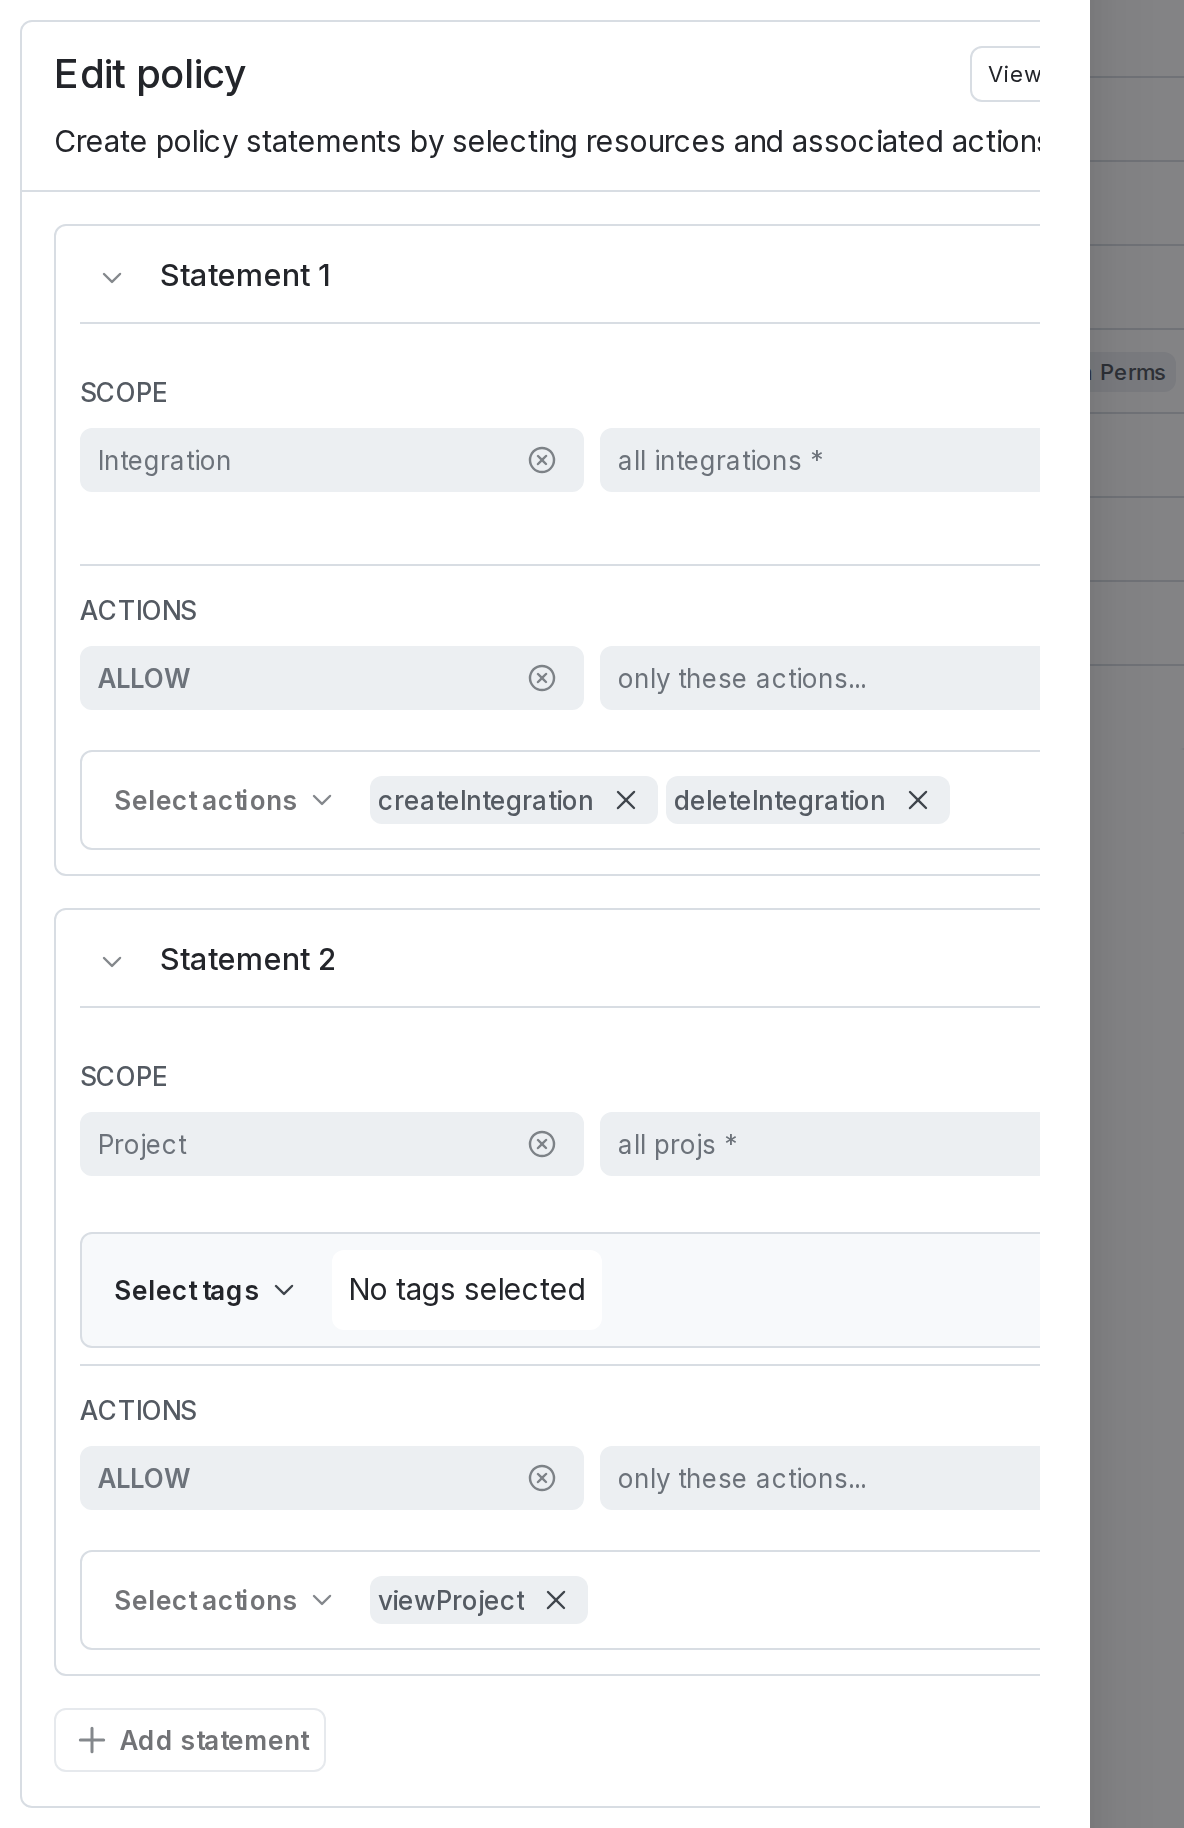Viewport: 1184px width, 1828px height.
Task: Click the No tags selected label
Action: 467,1290
